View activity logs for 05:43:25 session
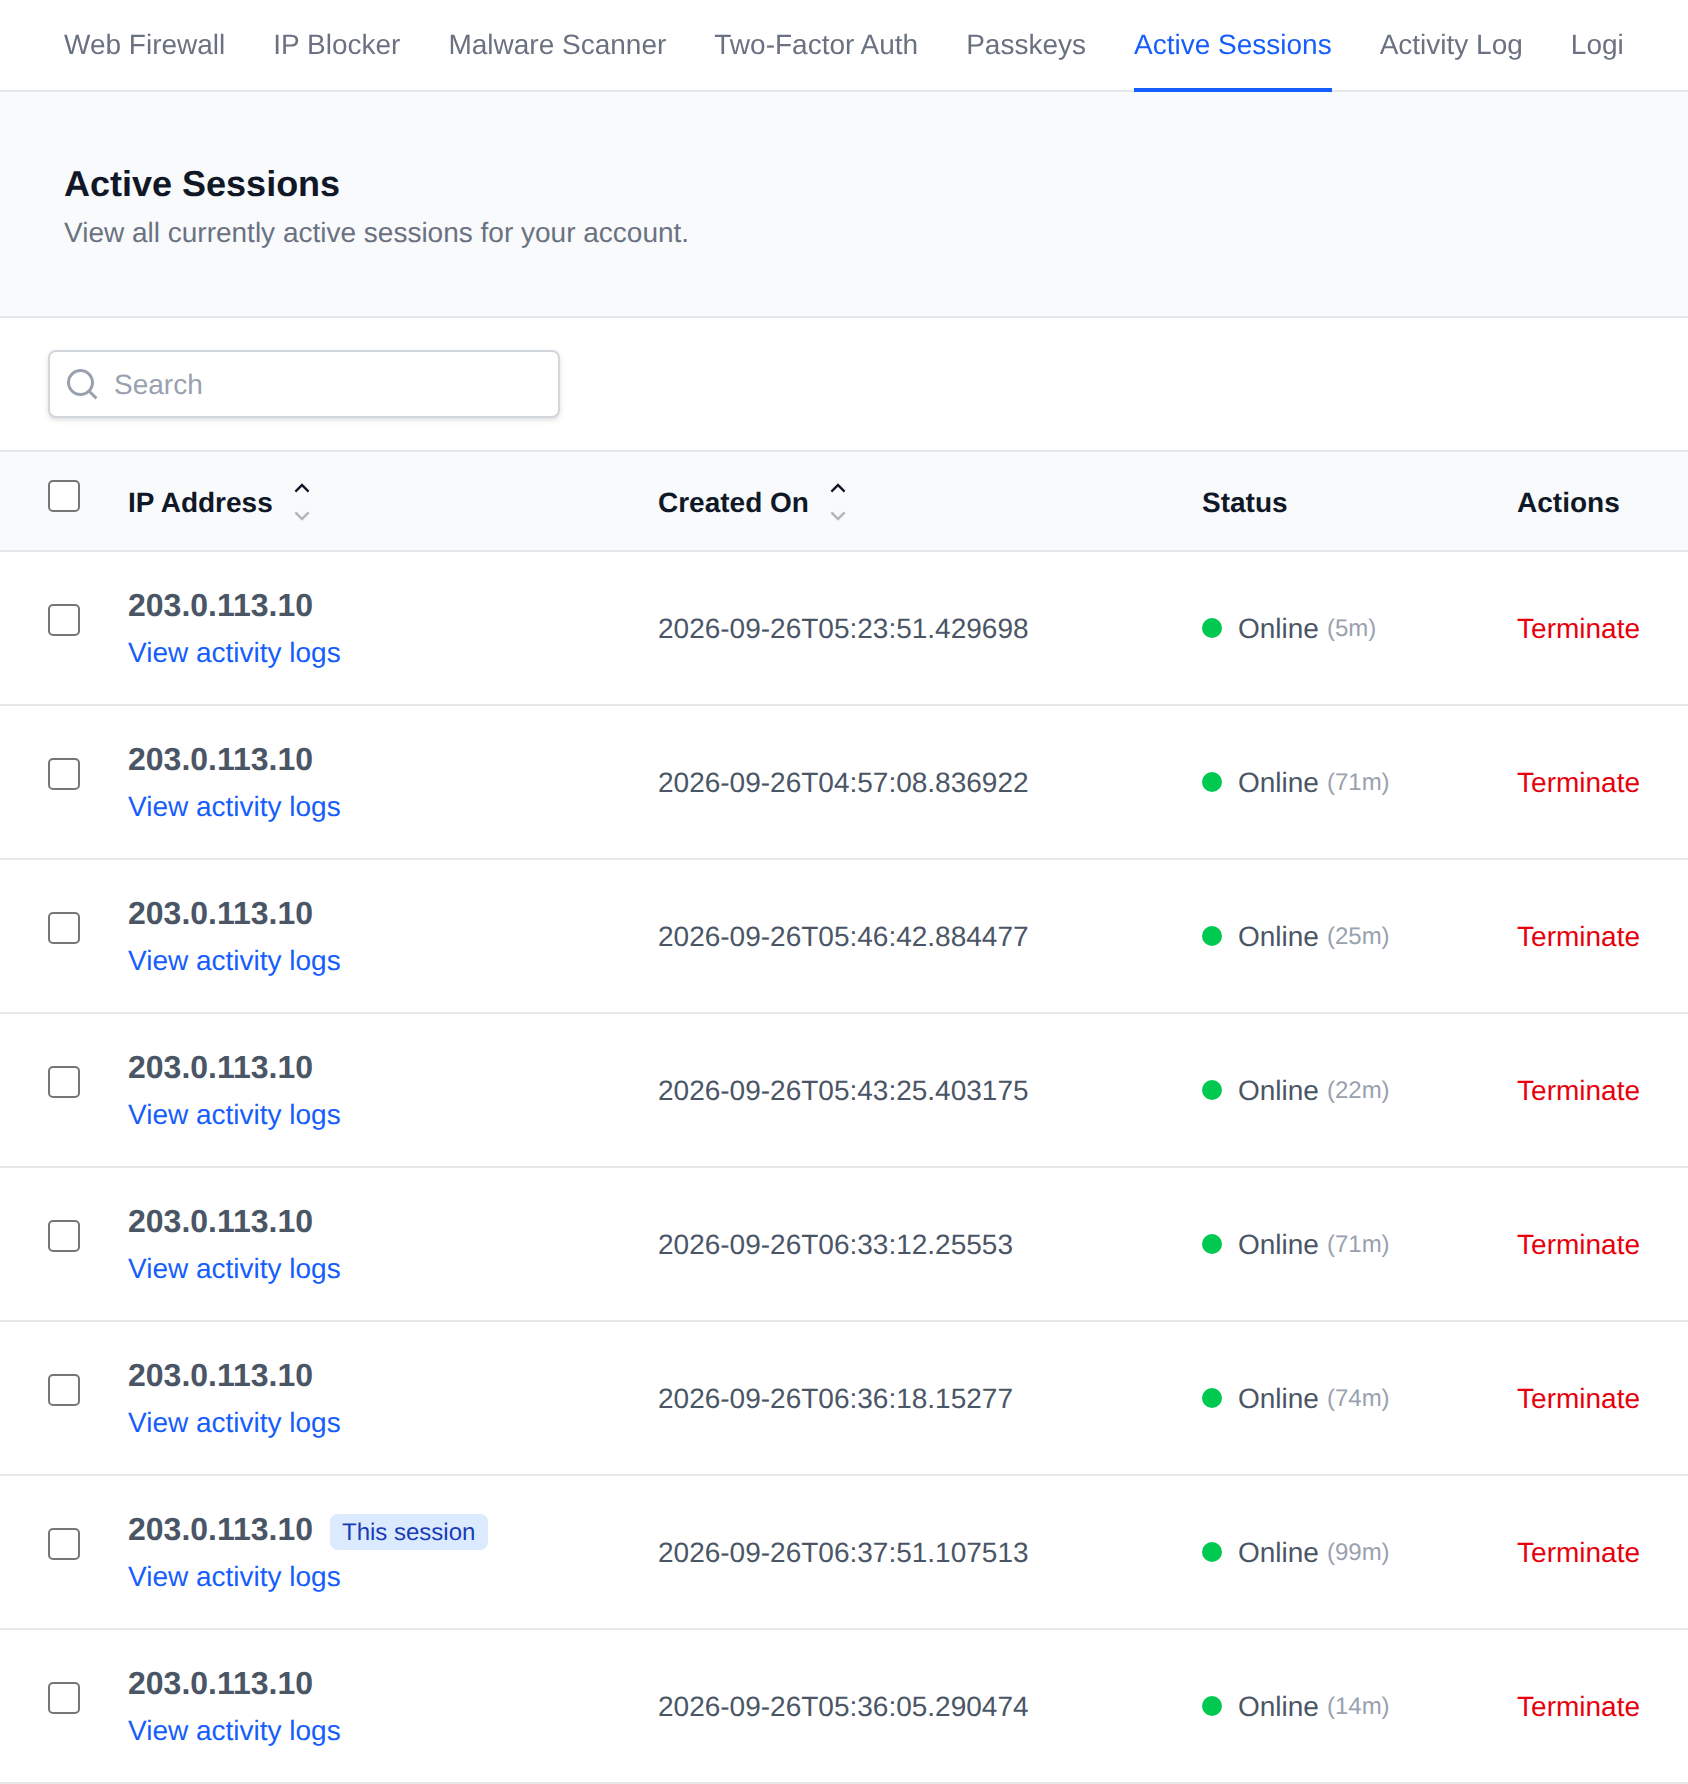 pyautogui.click(x=234, y=1115)
